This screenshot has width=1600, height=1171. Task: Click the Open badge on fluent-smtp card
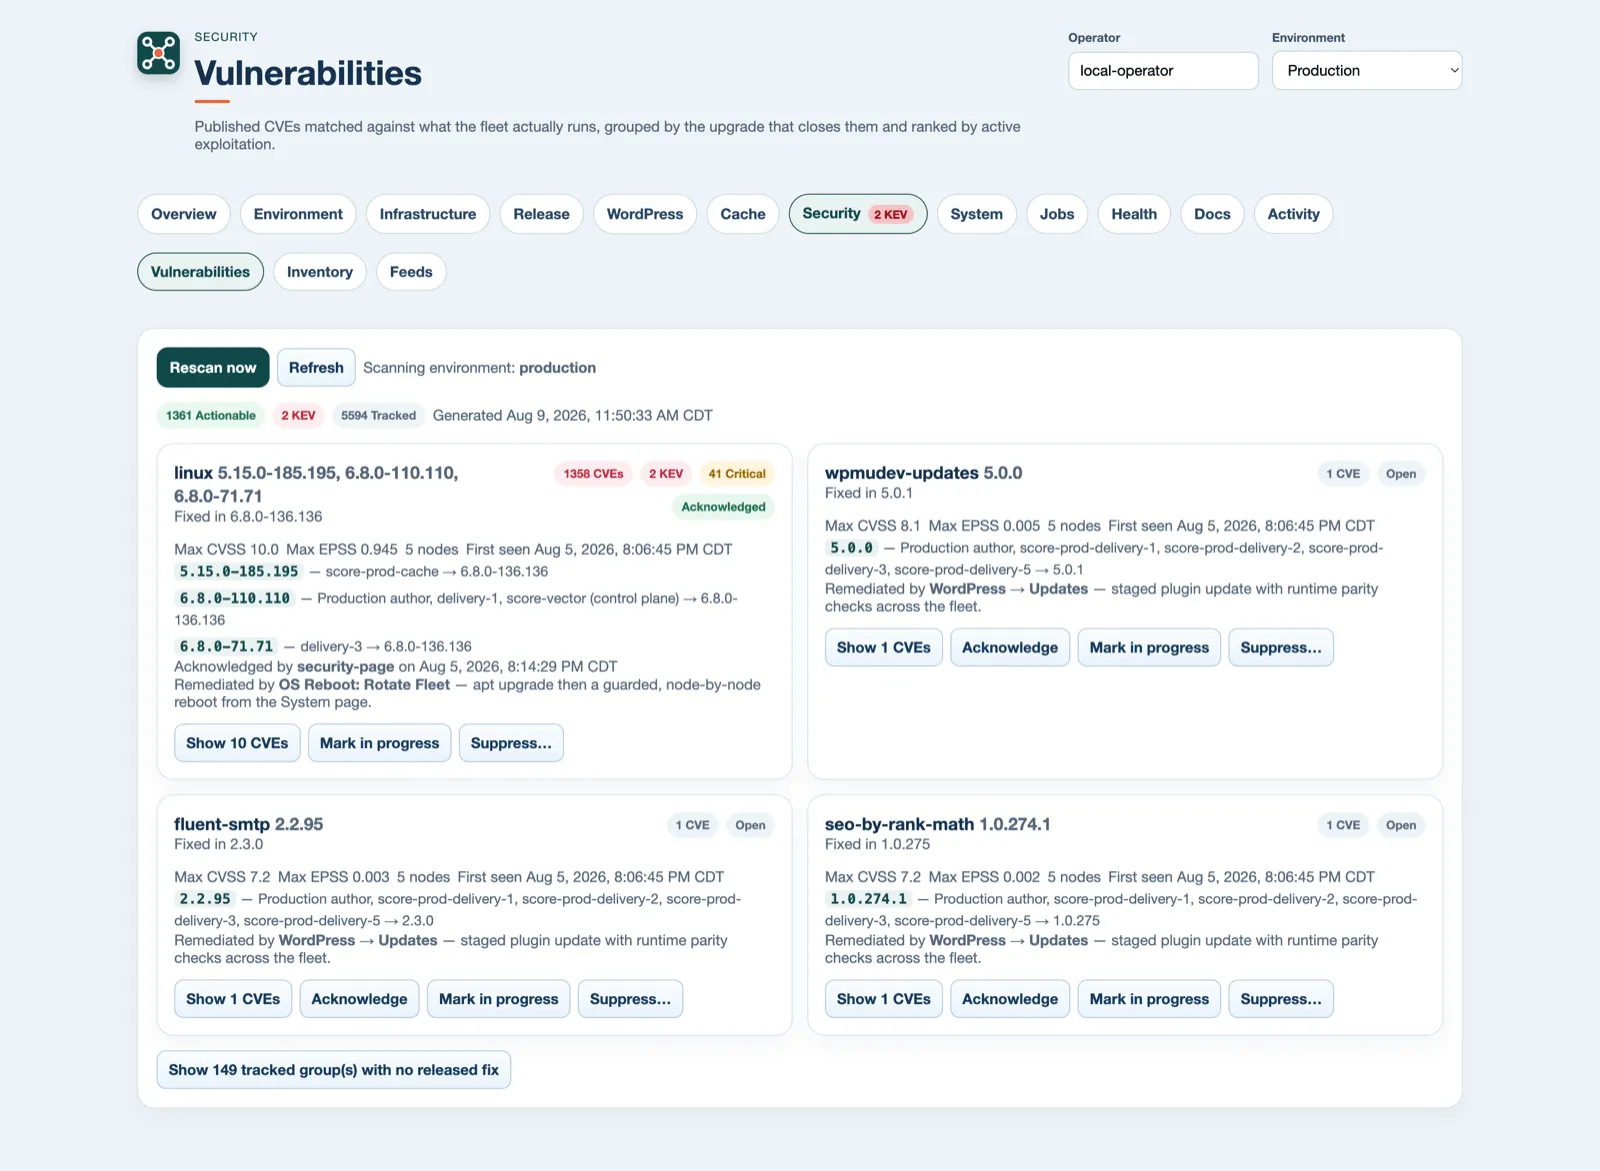(x=750, y=825)
